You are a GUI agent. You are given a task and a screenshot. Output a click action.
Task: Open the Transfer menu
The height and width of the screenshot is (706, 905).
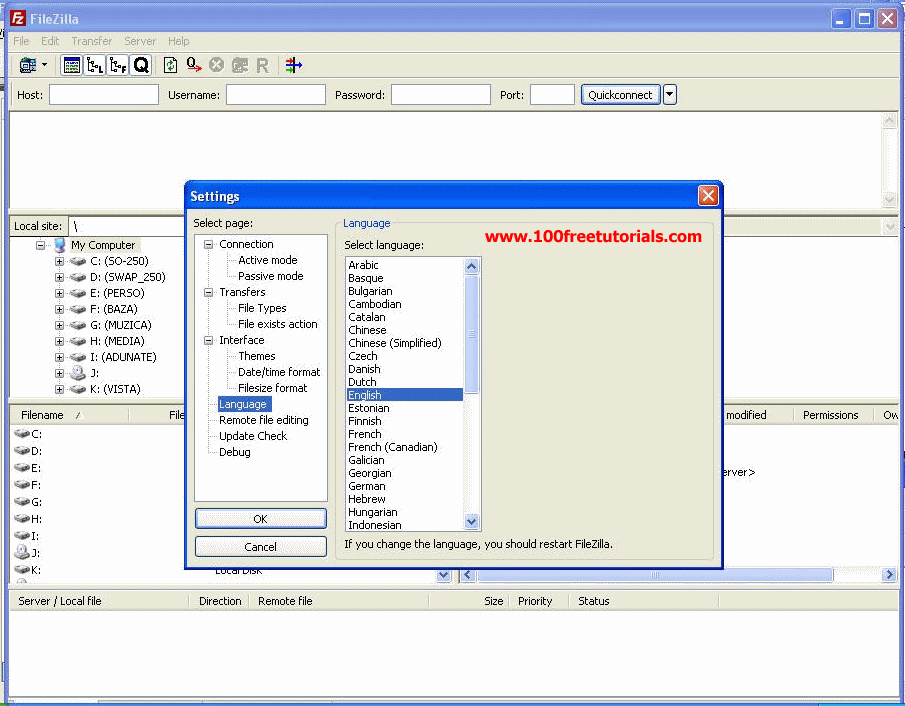point(91,41)
